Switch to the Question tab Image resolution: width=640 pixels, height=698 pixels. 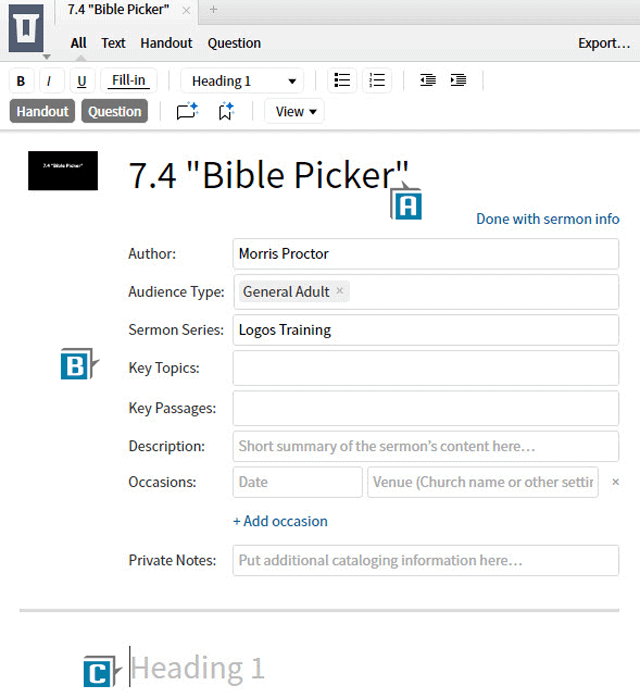point(234,43)
